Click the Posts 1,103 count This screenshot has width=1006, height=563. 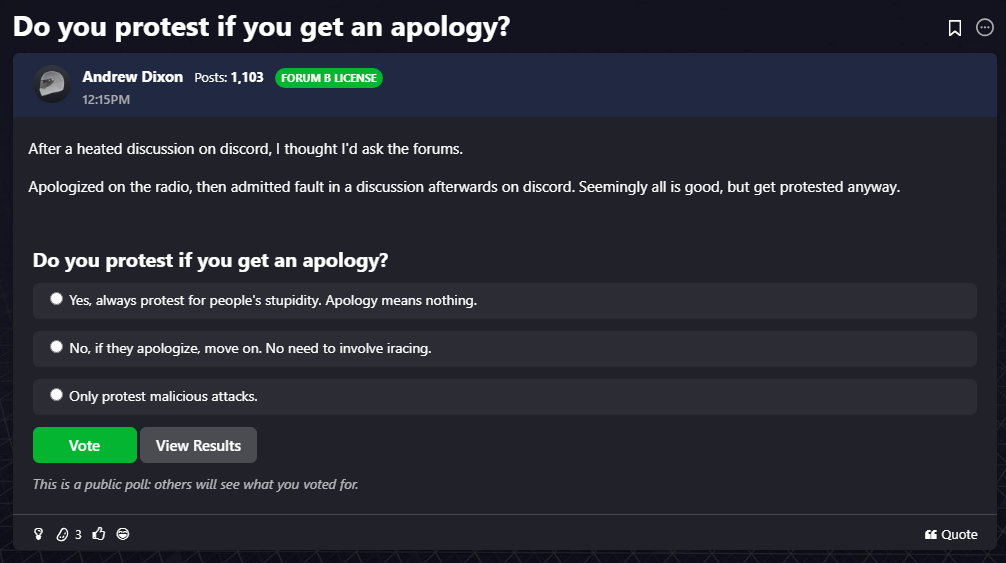[x=229, y=77]
